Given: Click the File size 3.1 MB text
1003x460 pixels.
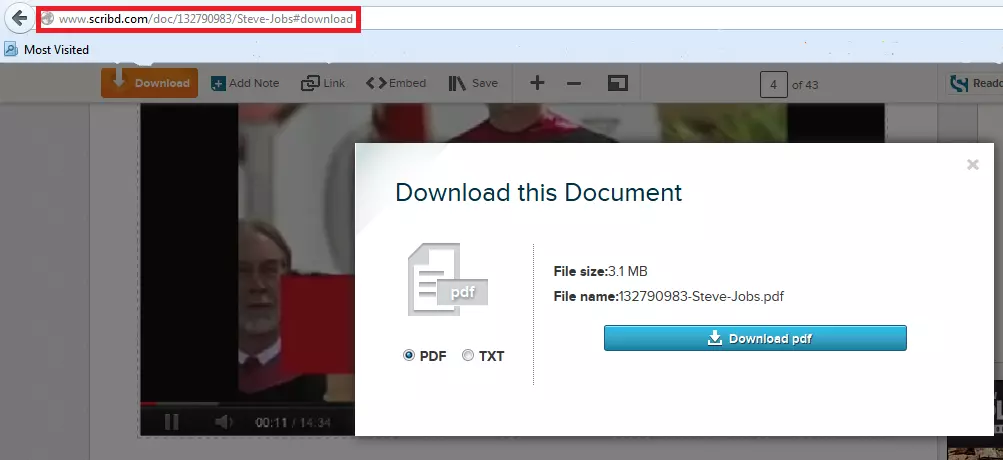Looking at the screenshot, I should pyautogui.click(x=600, y=271).
